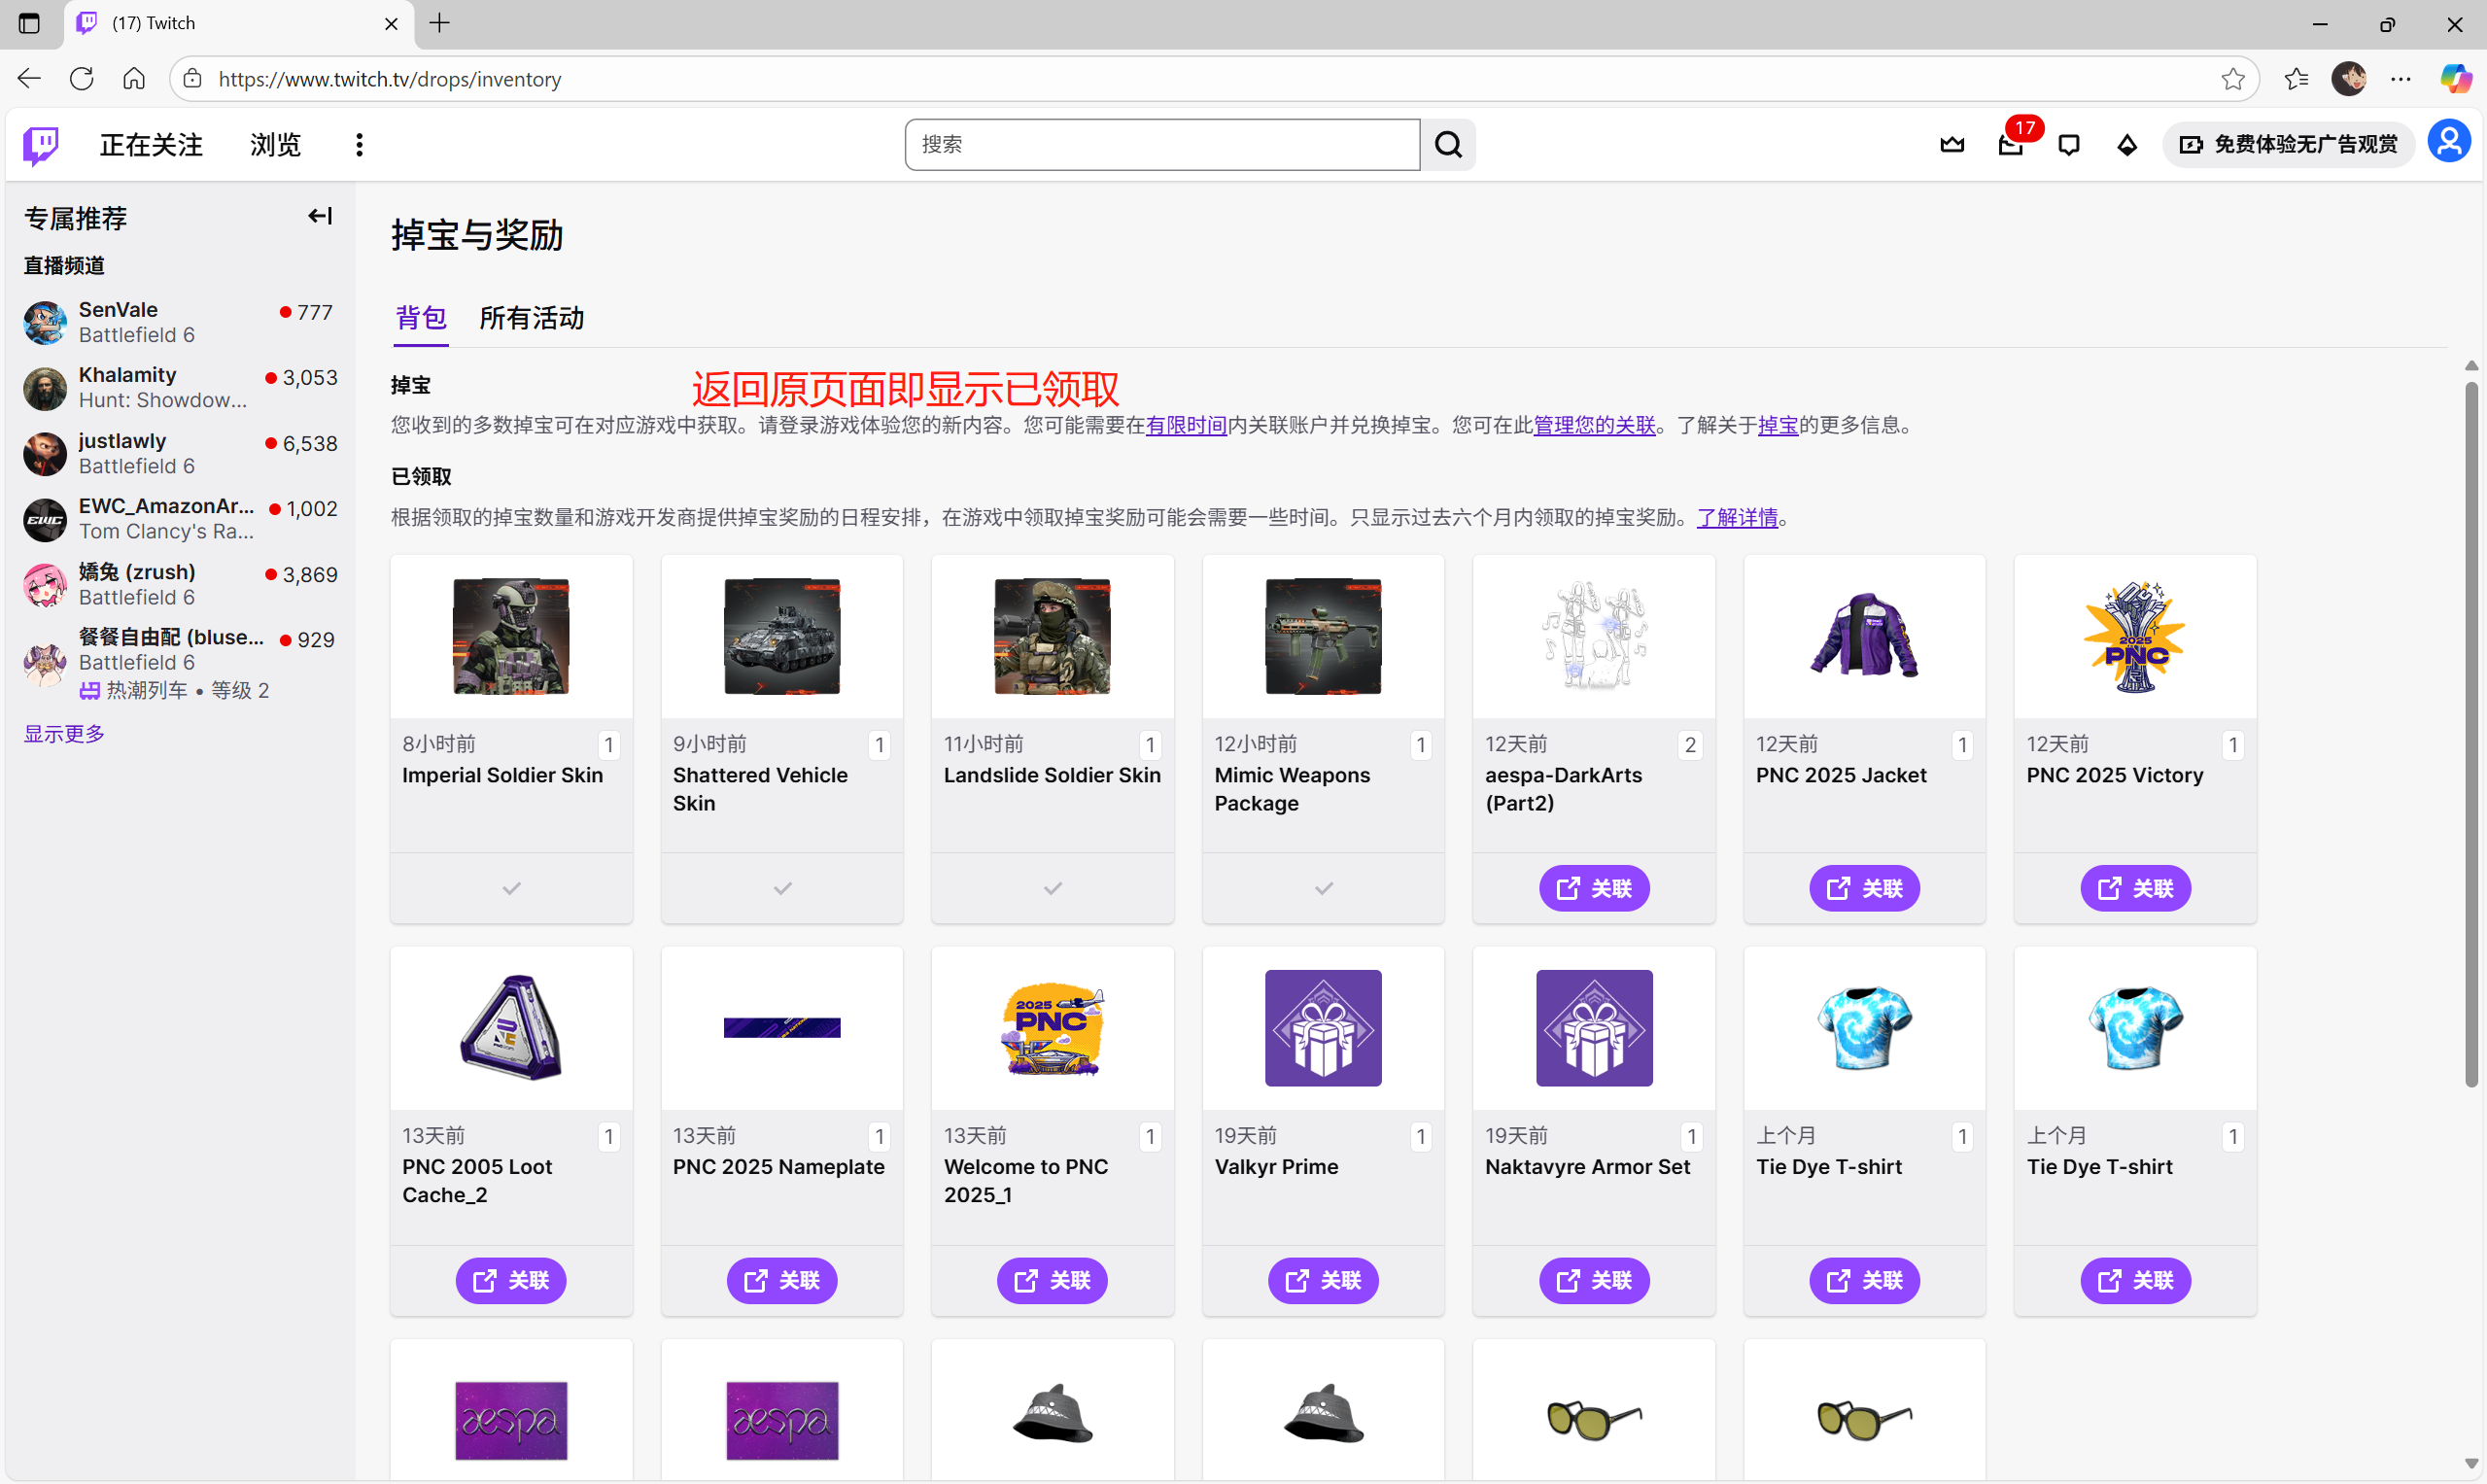Follow the 掉宝 info link
Image resolution: width=2487 pixels, height=1484 pixels.
[x=1778, y=426]
